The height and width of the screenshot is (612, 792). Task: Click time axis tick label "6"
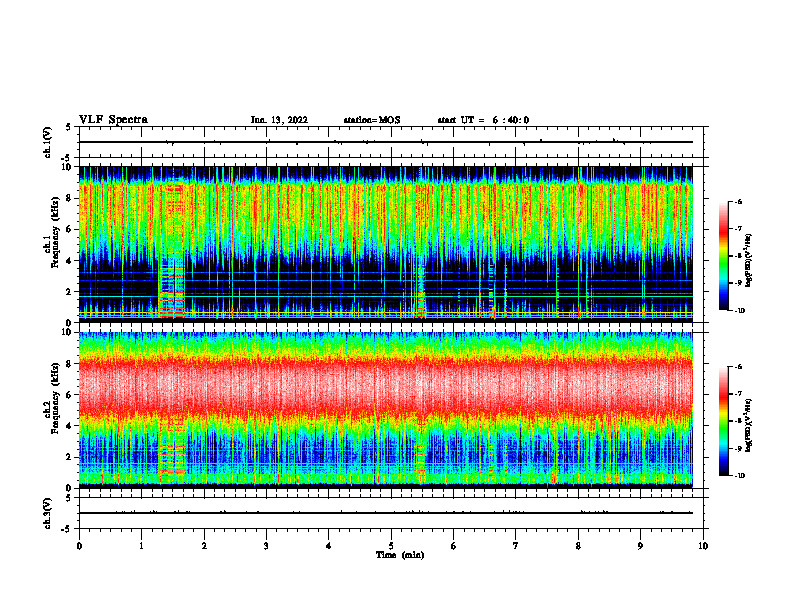(x=454, y=546)
